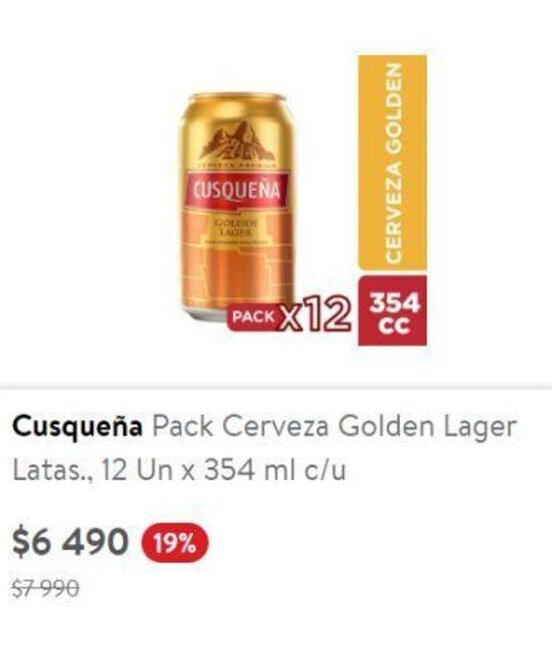This screenshot has width=552, height=645.
Task: Click the PACK x12 label badge
Action: point(291,317)
